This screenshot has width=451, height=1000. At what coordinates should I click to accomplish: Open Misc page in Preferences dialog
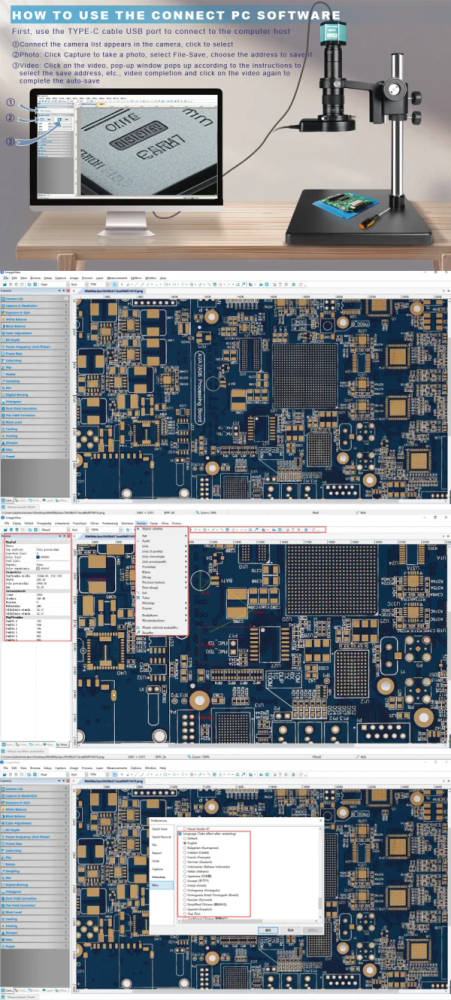click(162, 885)
